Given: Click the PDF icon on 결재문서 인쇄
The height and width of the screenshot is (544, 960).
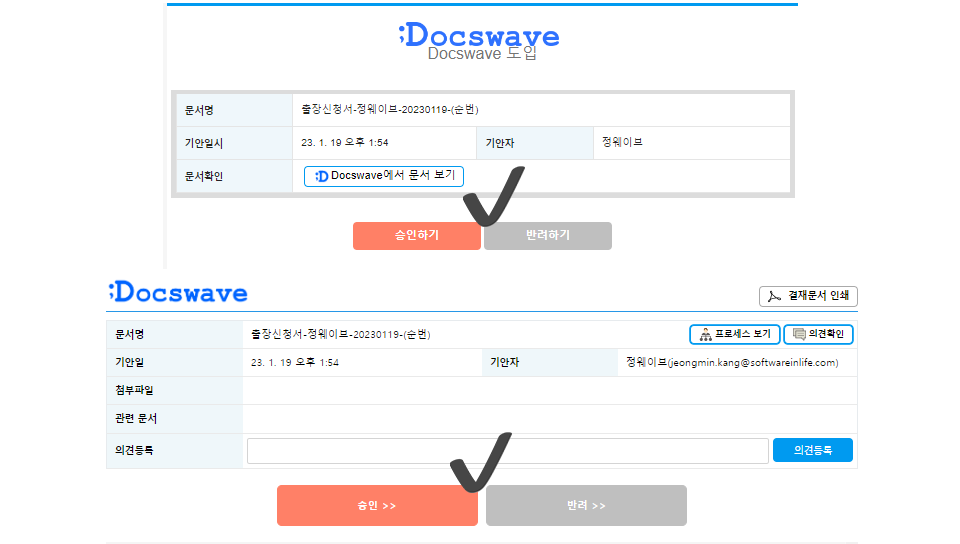Looking at the screenshot, I should (774, 296).
